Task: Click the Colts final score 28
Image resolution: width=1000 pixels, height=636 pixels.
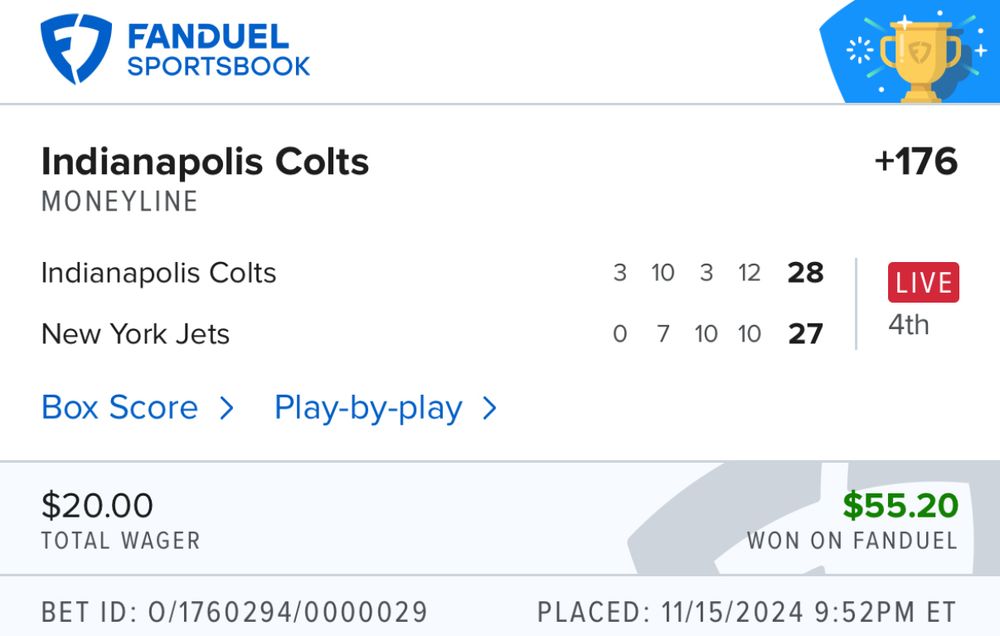Action: [x=805, y=273]
